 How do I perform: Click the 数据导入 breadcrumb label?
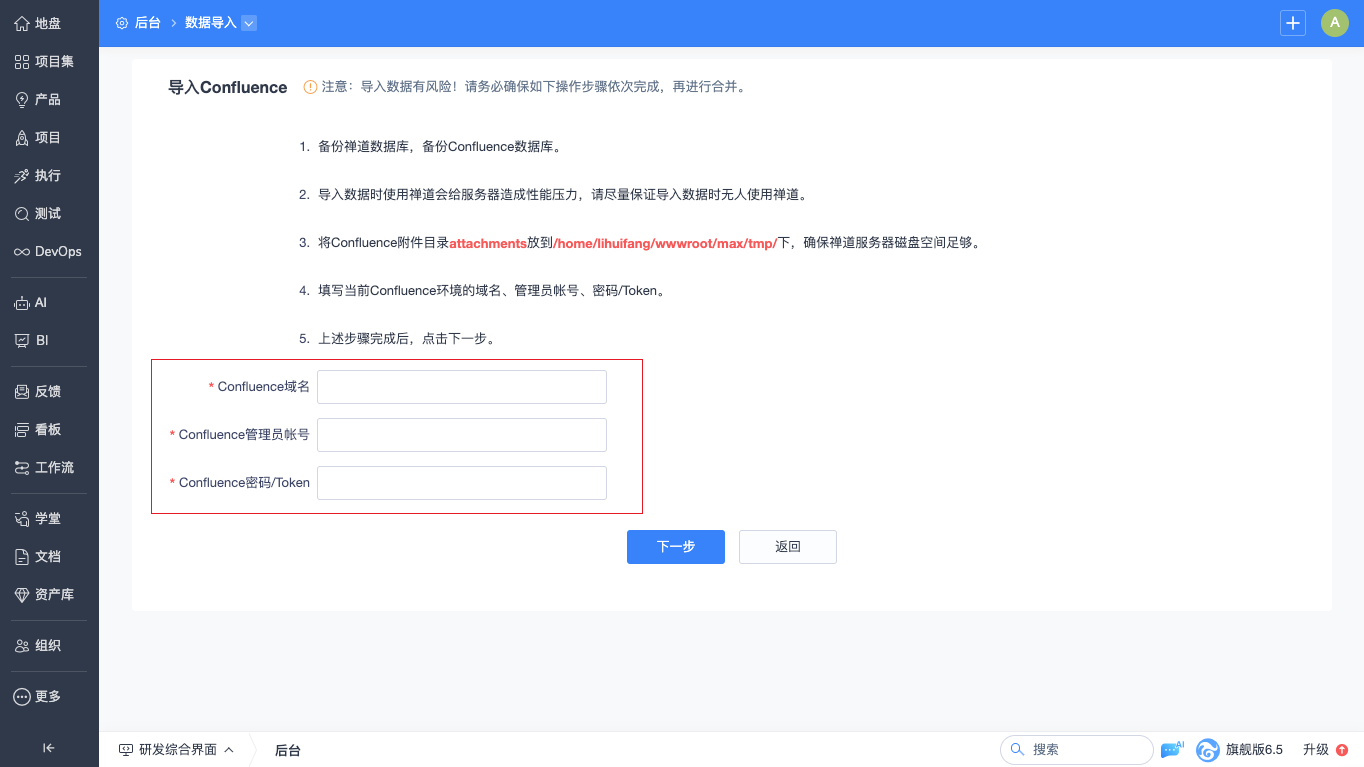tap(211, 22)
